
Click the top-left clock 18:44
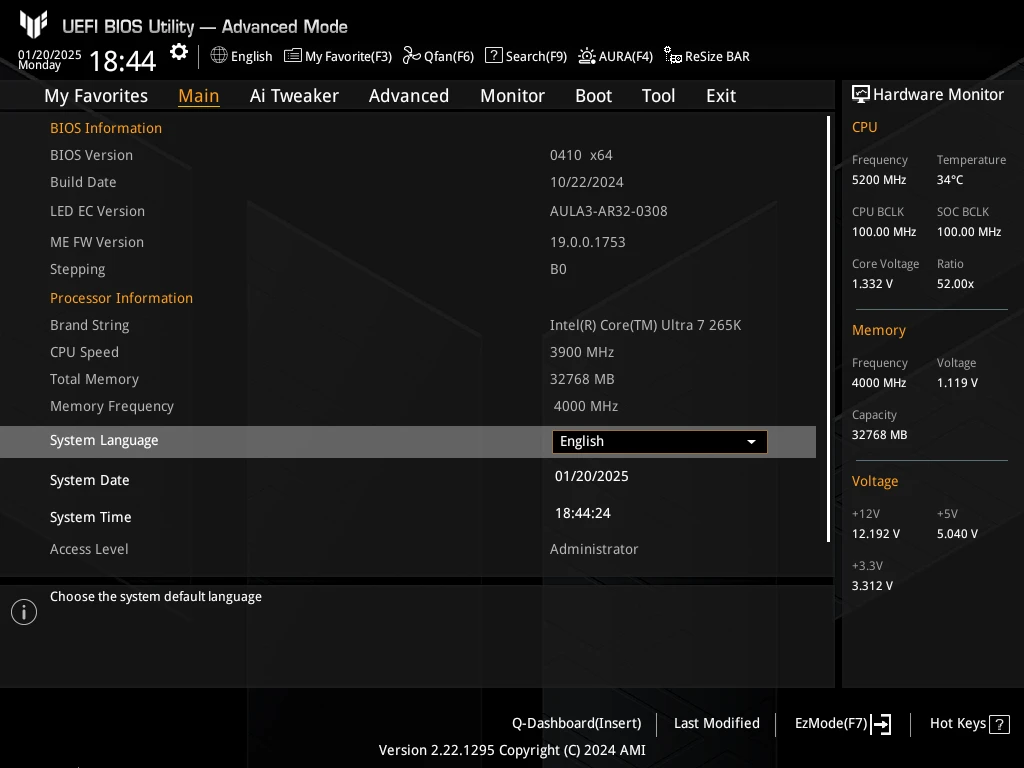tap(122, 61)
